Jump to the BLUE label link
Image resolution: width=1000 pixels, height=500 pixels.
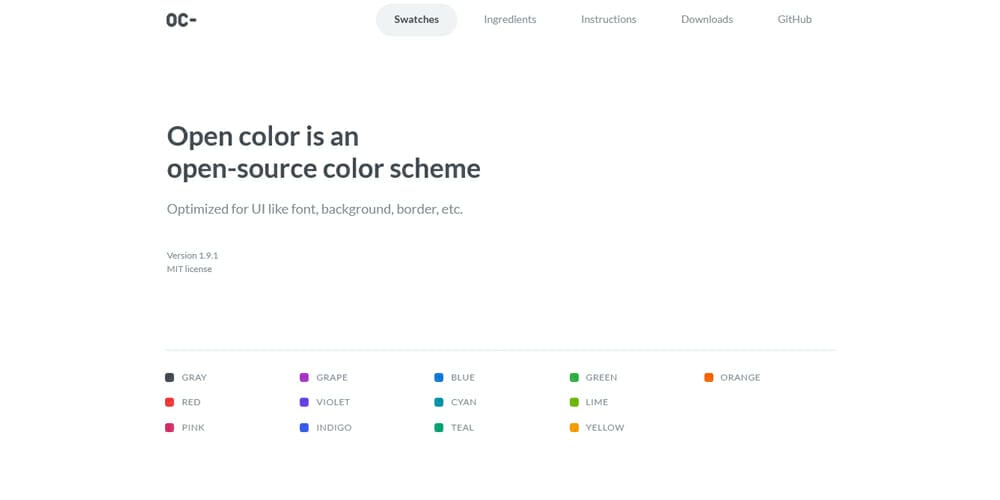[x=463, y=378]
